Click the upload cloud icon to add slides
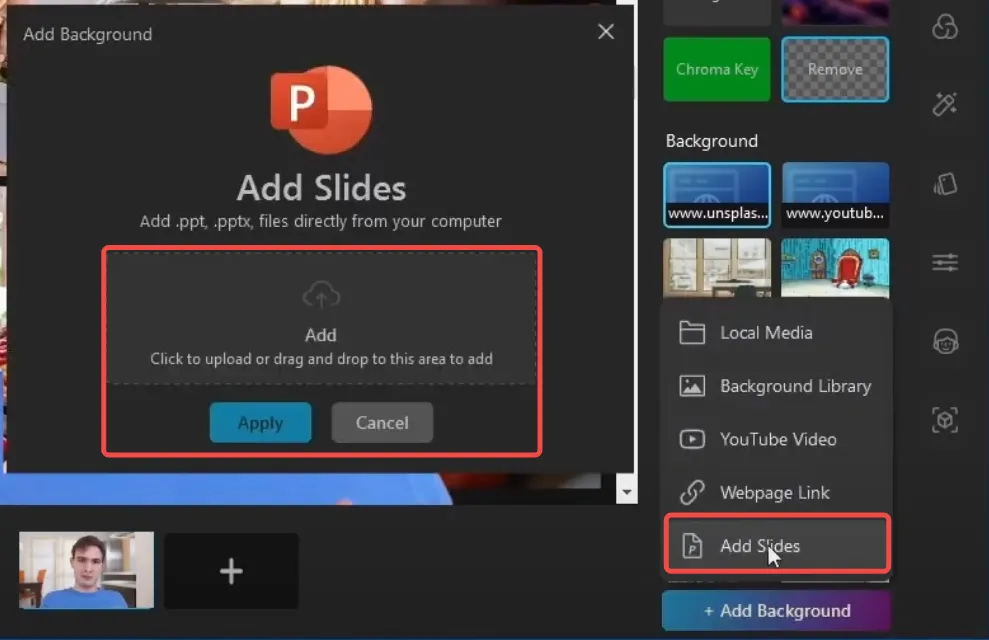989x640 pixels. point(321,294)
